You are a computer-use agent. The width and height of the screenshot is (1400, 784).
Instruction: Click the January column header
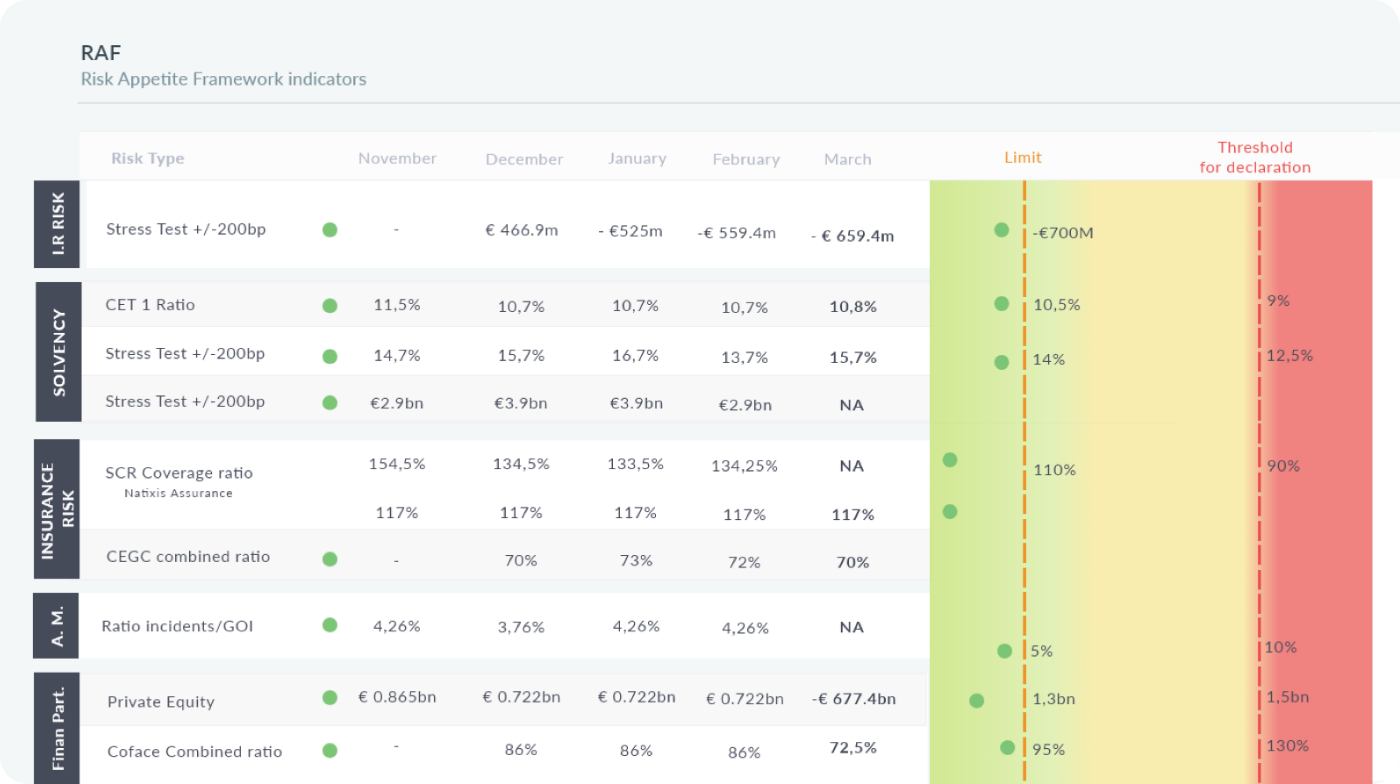click(637, 158)
